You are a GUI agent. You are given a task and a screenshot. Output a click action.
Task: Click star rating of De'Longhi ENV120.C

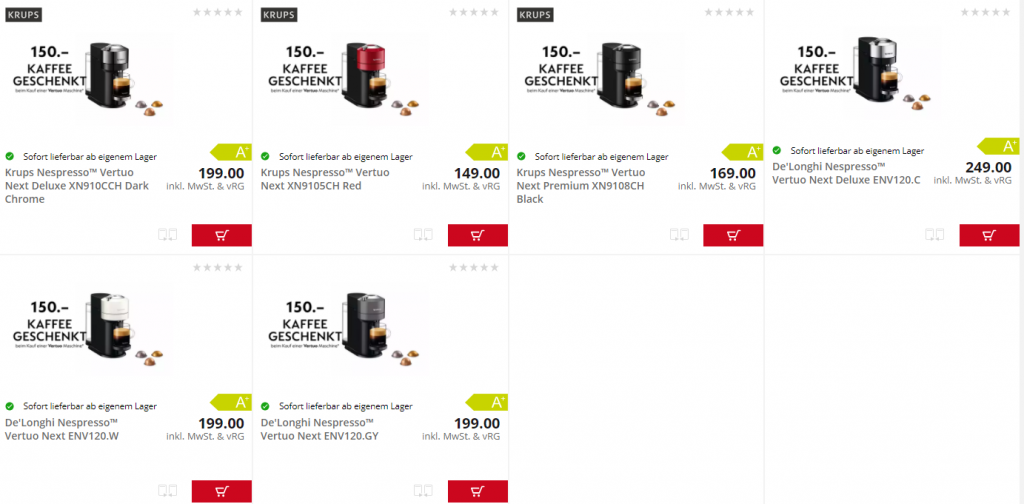pos(985,12)
